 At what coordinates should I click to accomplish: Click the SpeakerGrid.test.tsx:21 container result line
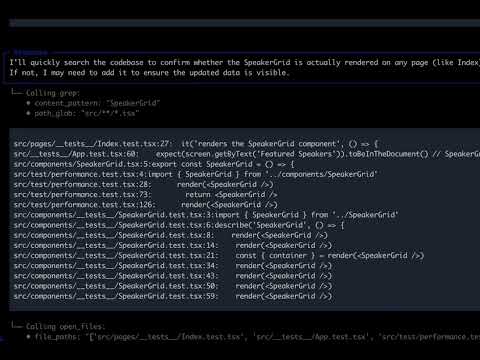point(219,256)
